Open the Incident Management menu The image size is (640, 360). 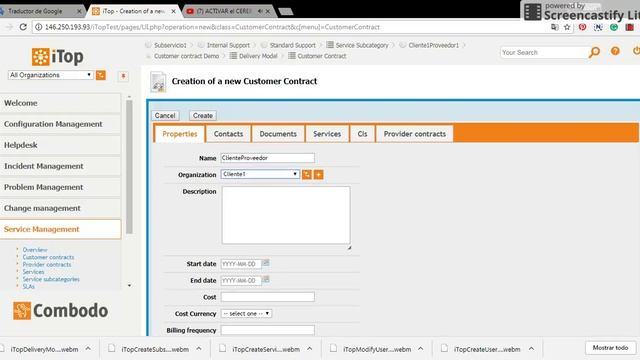(60, 166)
